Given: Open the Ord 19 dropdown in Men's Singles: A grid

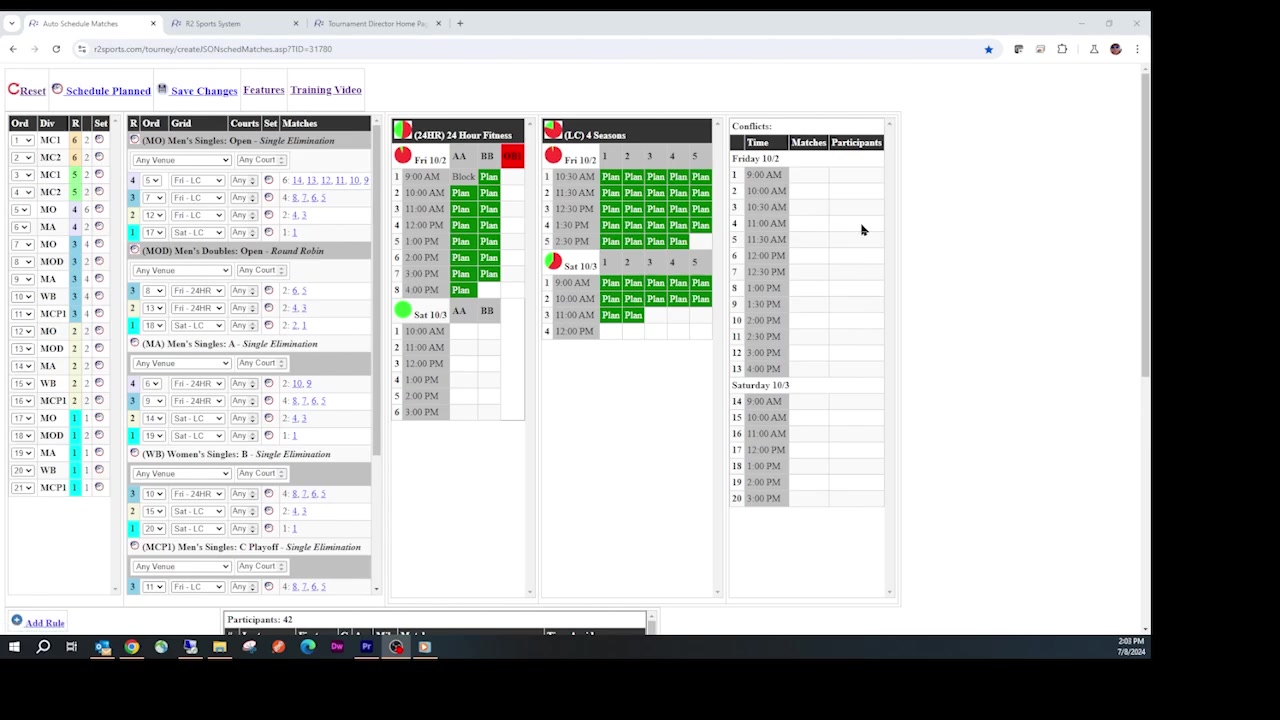Looking at the screenshot, I should pyautogui.click(x=153, y=435).
